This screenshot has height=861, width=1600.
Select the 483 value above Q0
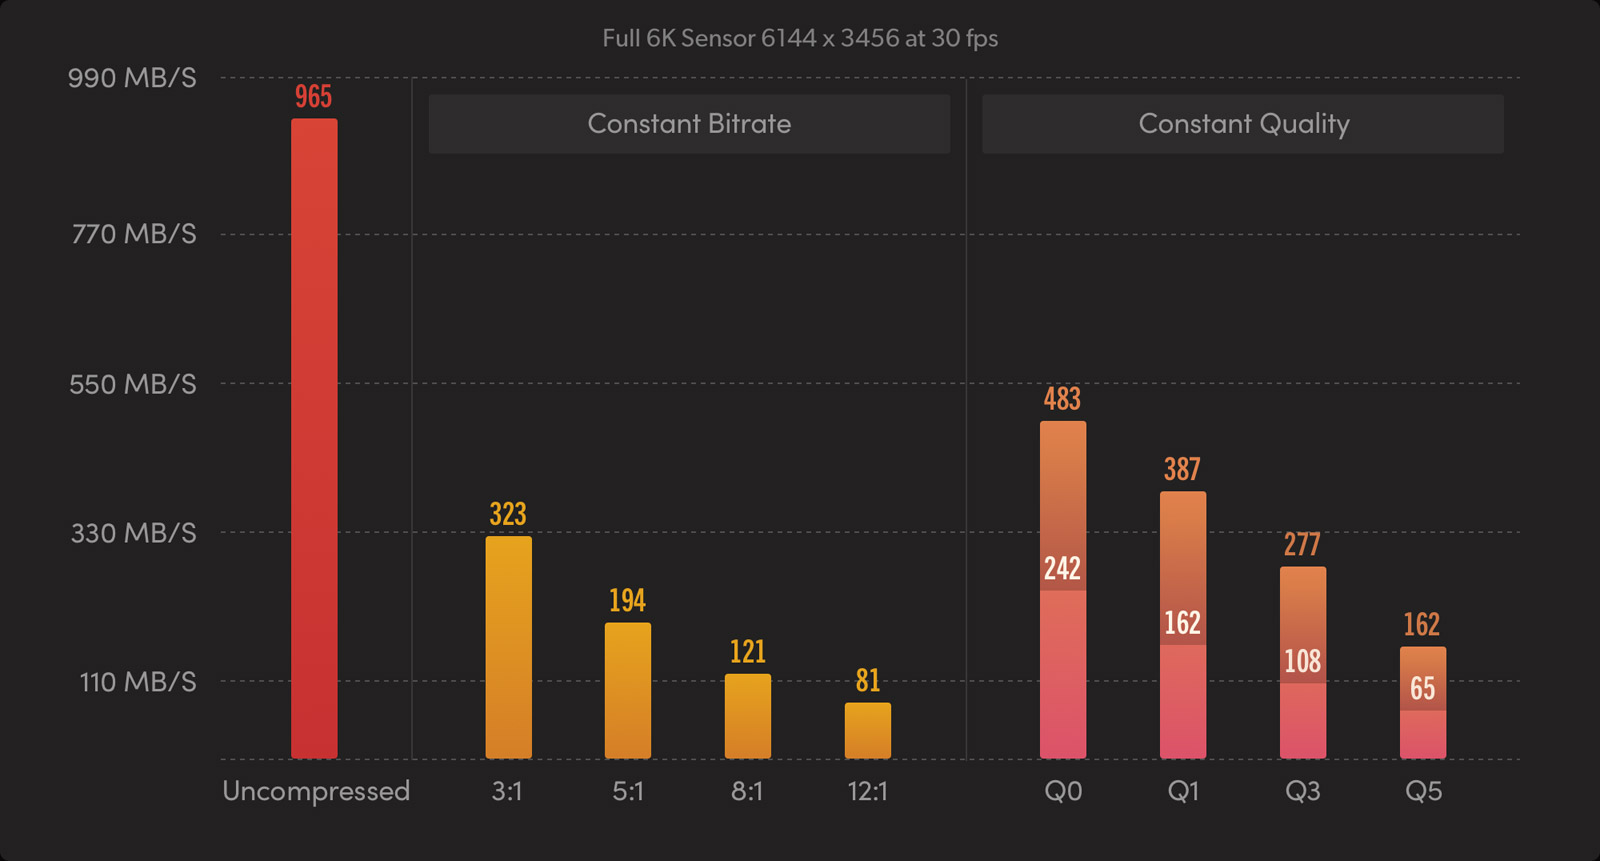pyautogui.click(x=1062, y=399)
